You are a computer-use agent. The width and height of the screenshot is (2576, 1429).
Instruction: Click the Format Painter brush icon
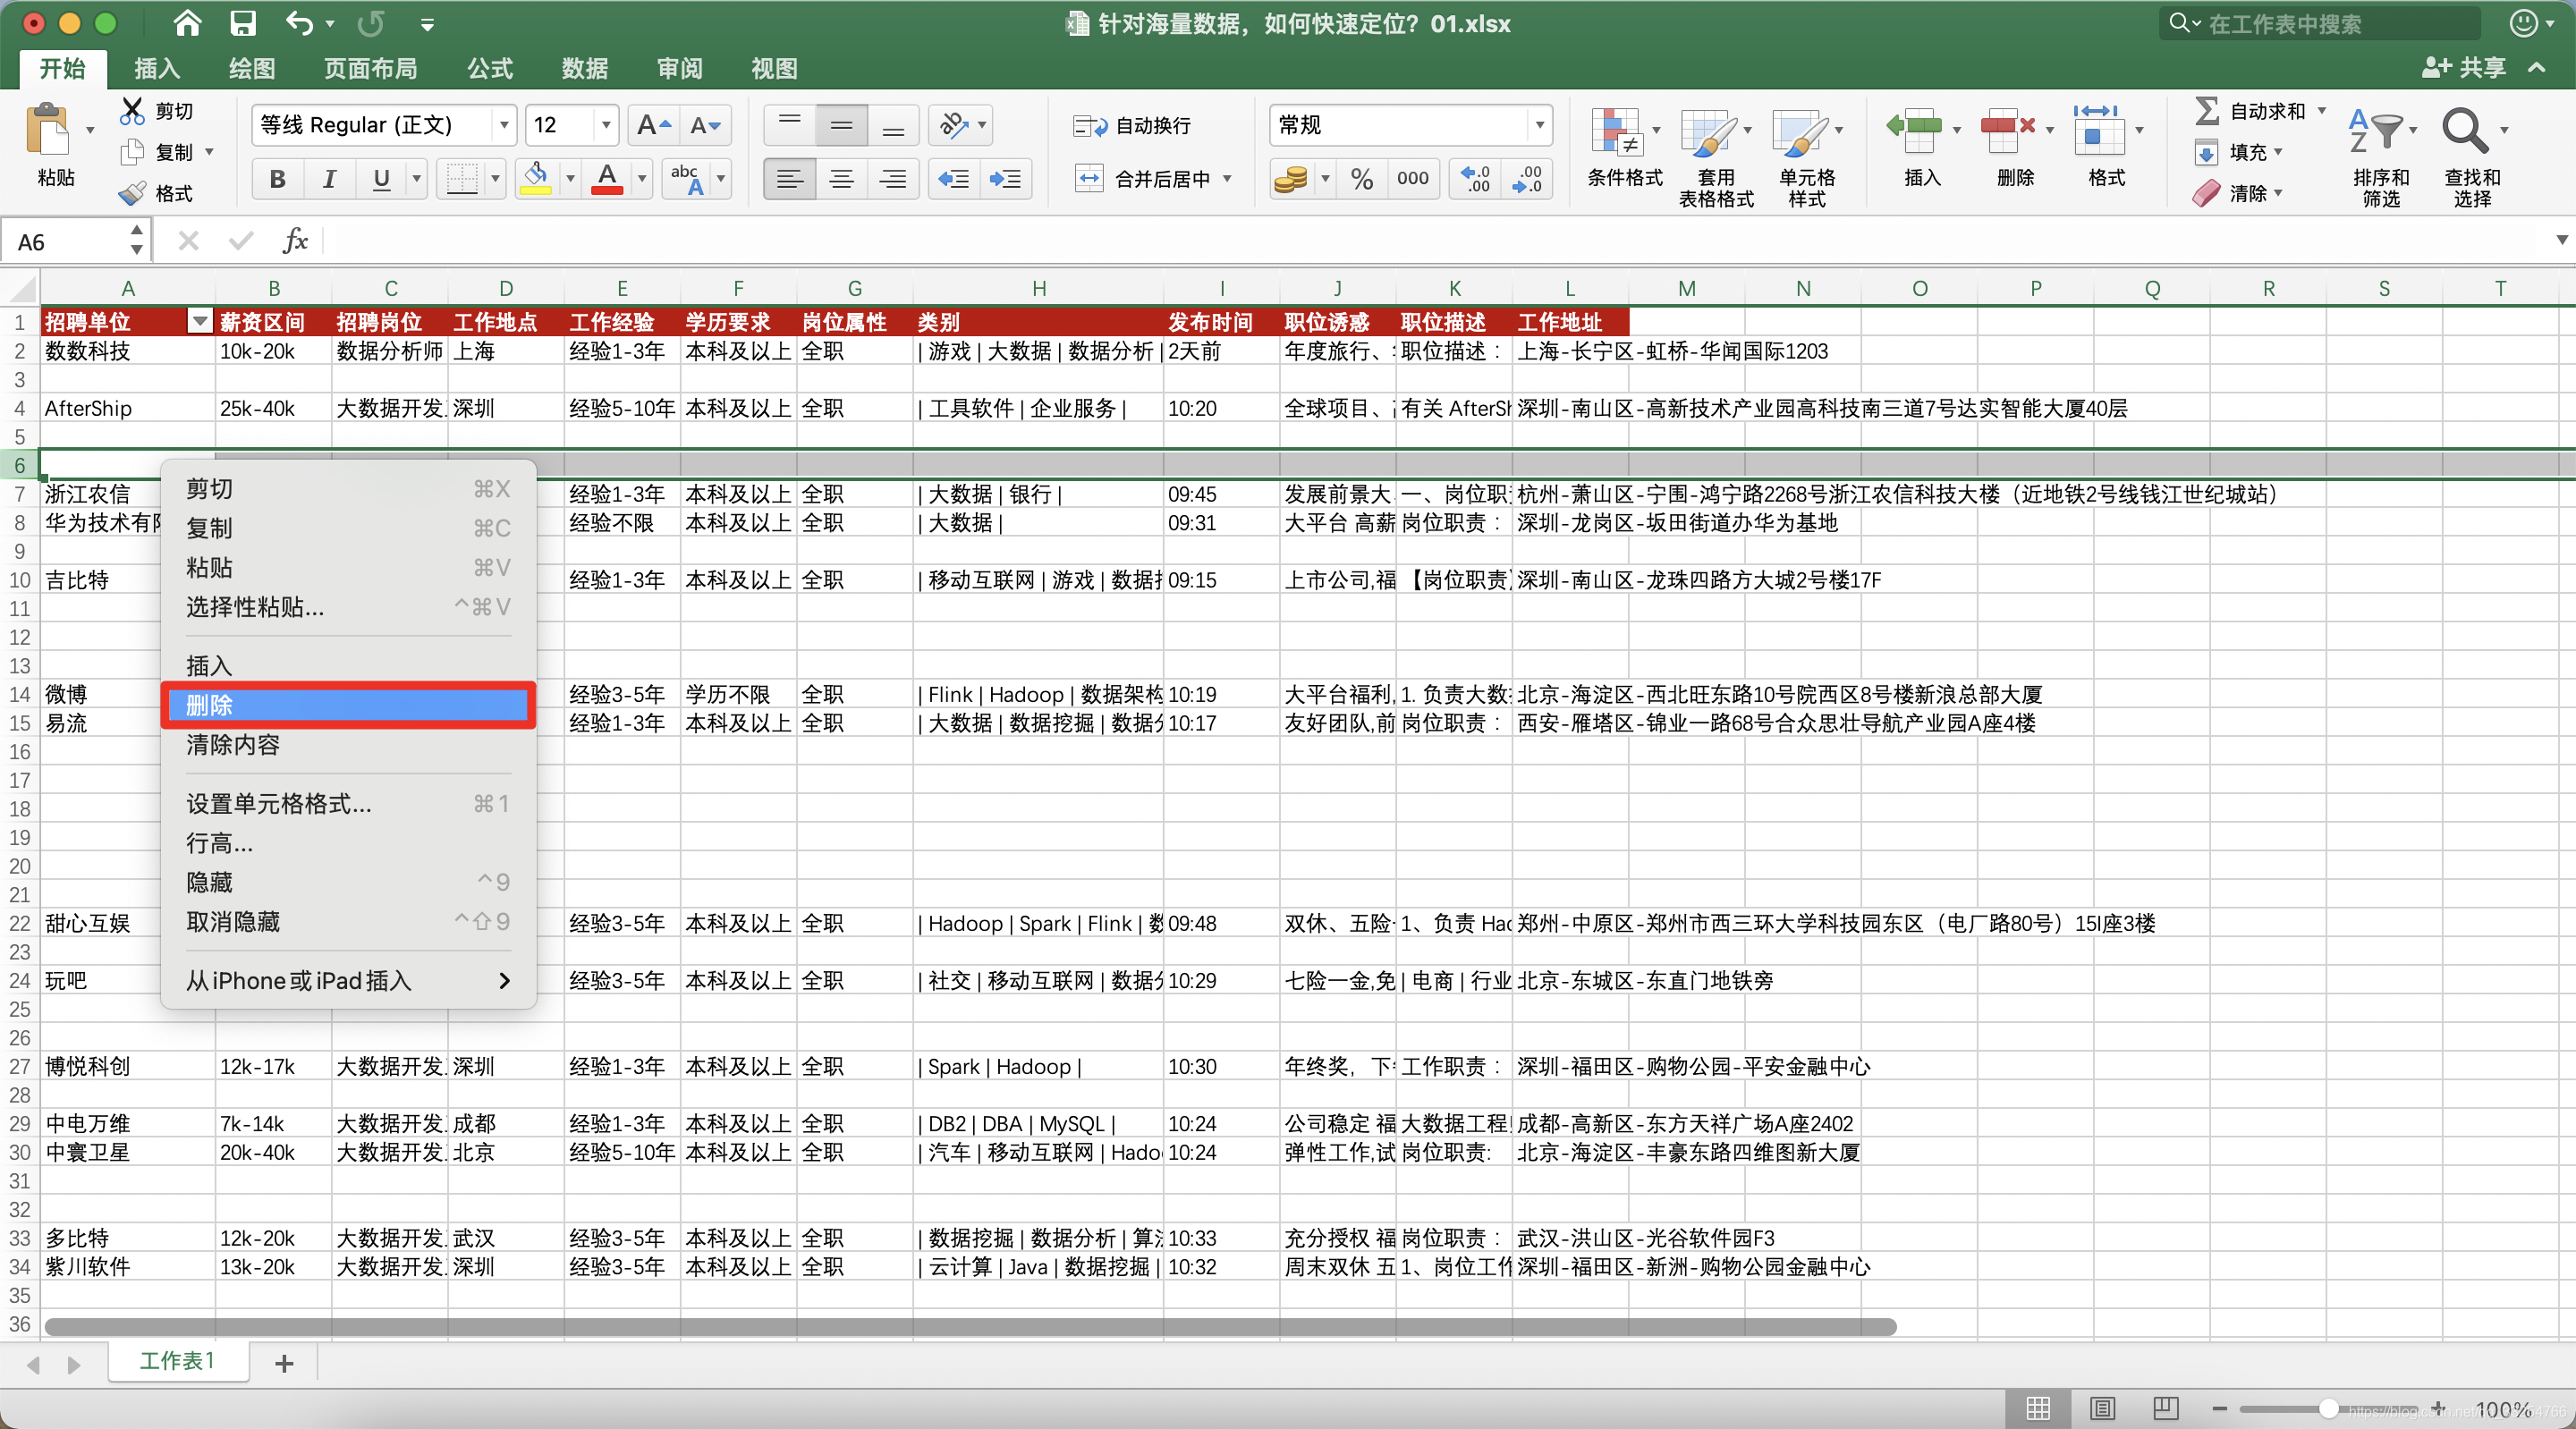pos(133,193)
